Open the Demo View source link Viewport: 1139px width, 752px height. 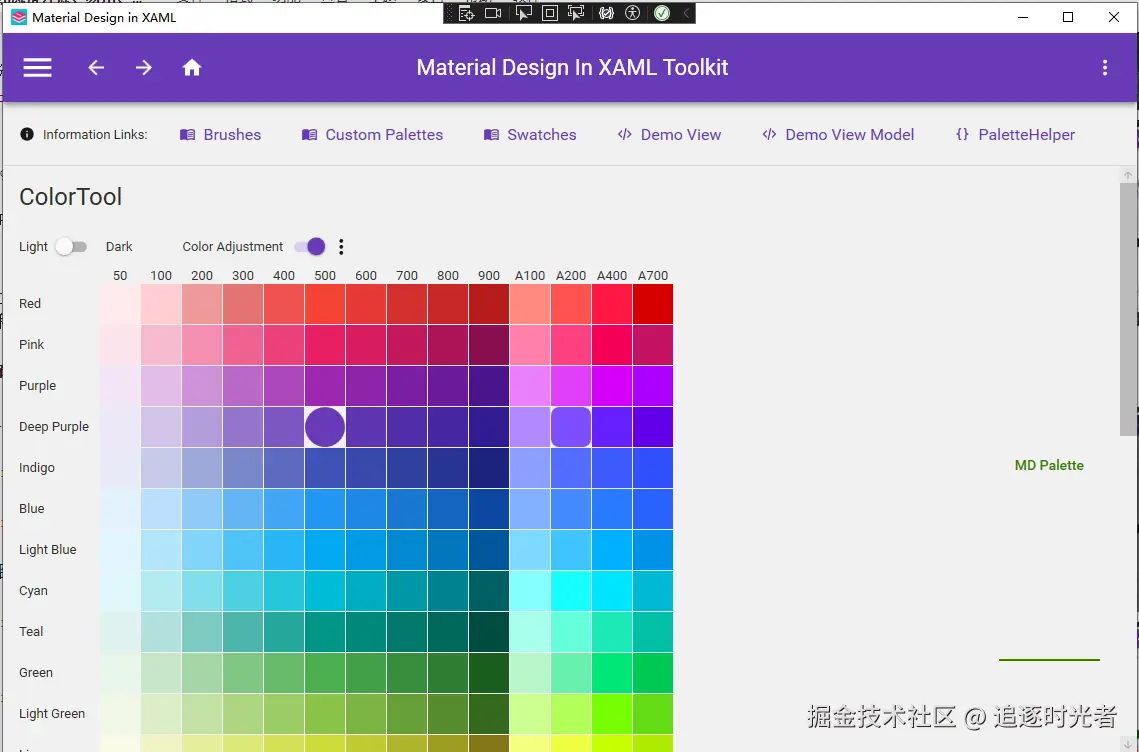(x=669, y=134)
